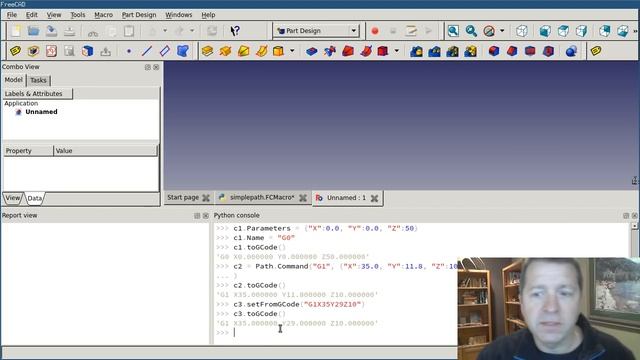Start macro recording with the red dot
Viewport: 640px width, 360px height.
(375, 31)
